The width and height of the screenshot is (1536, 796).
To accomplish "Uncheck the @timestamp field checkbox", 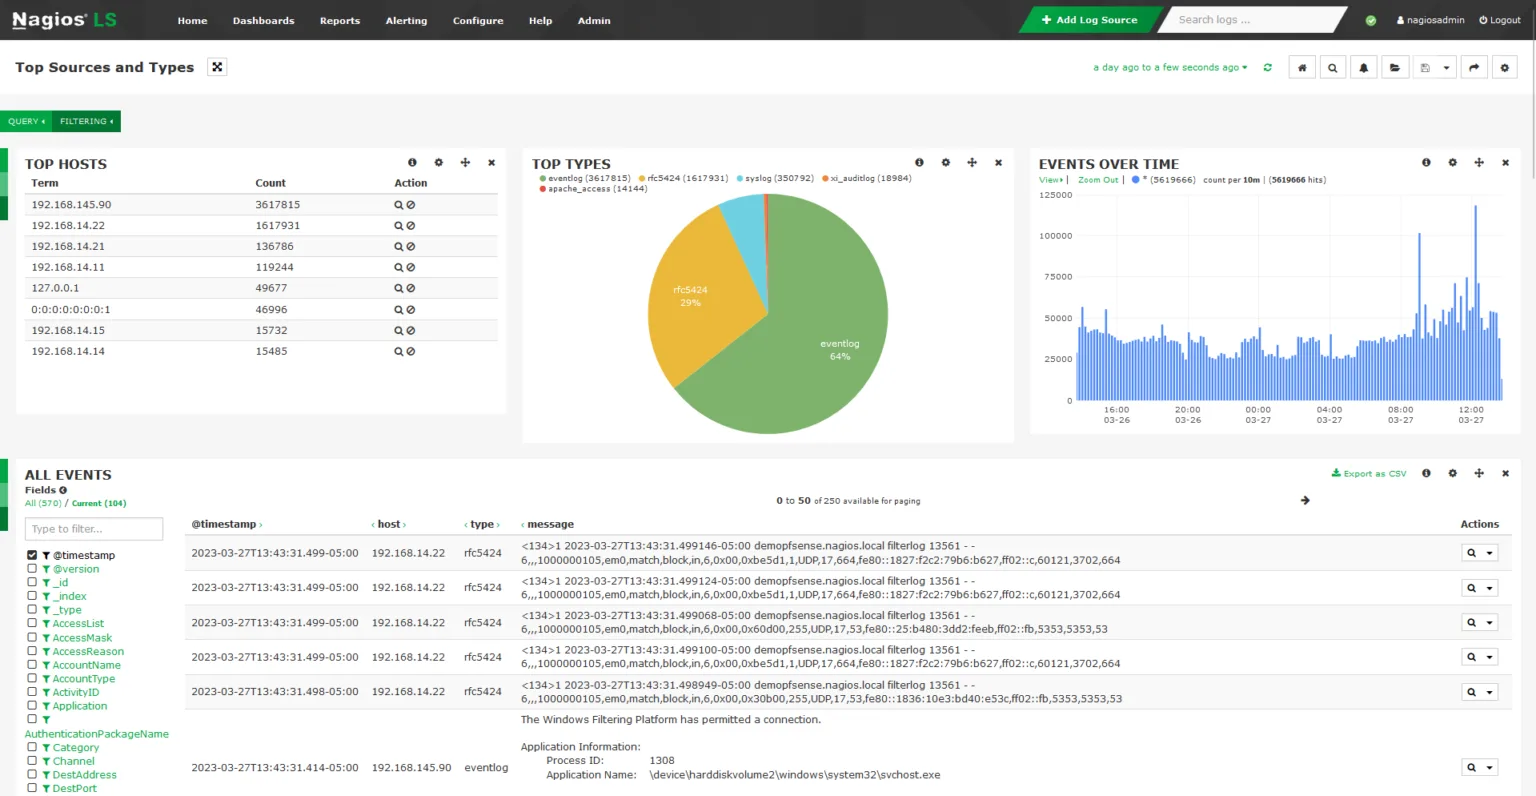I will (32, 555).
